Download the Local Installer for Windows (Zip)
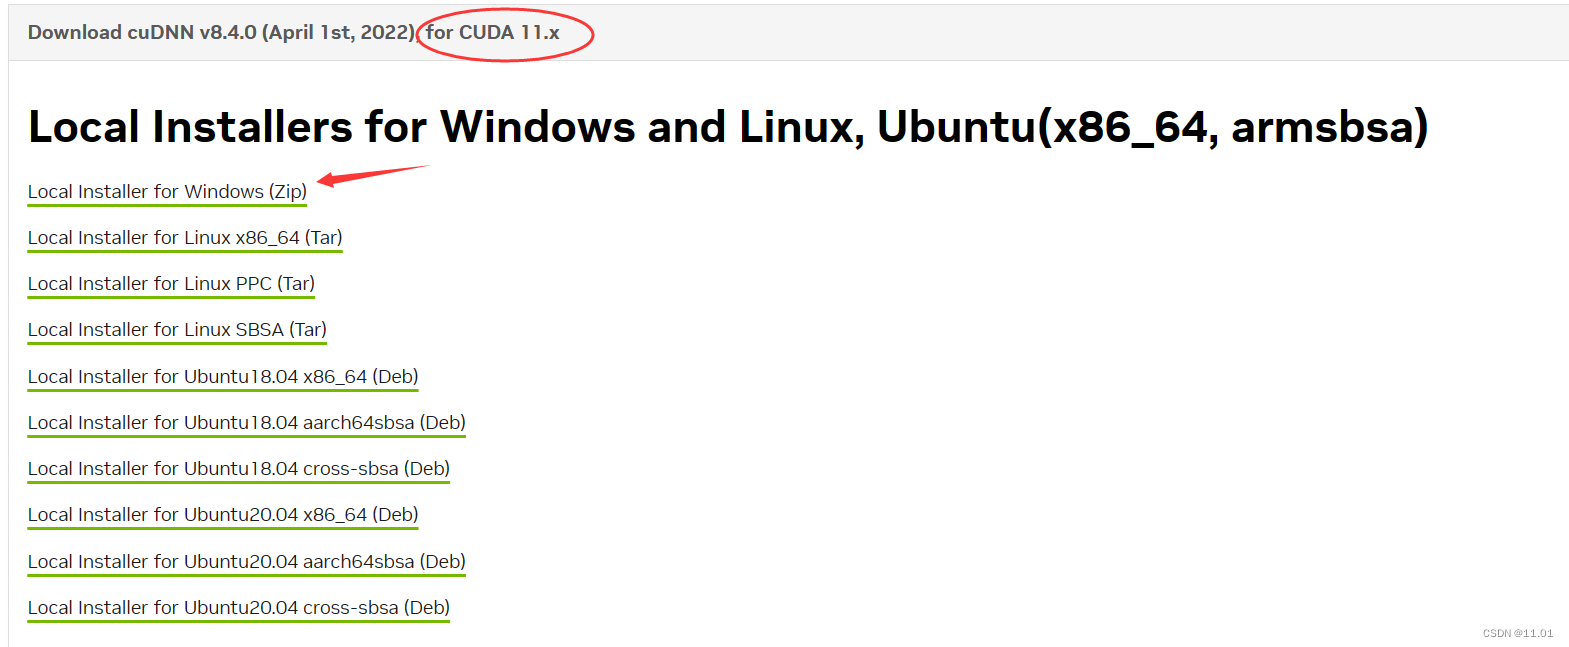 166,192
